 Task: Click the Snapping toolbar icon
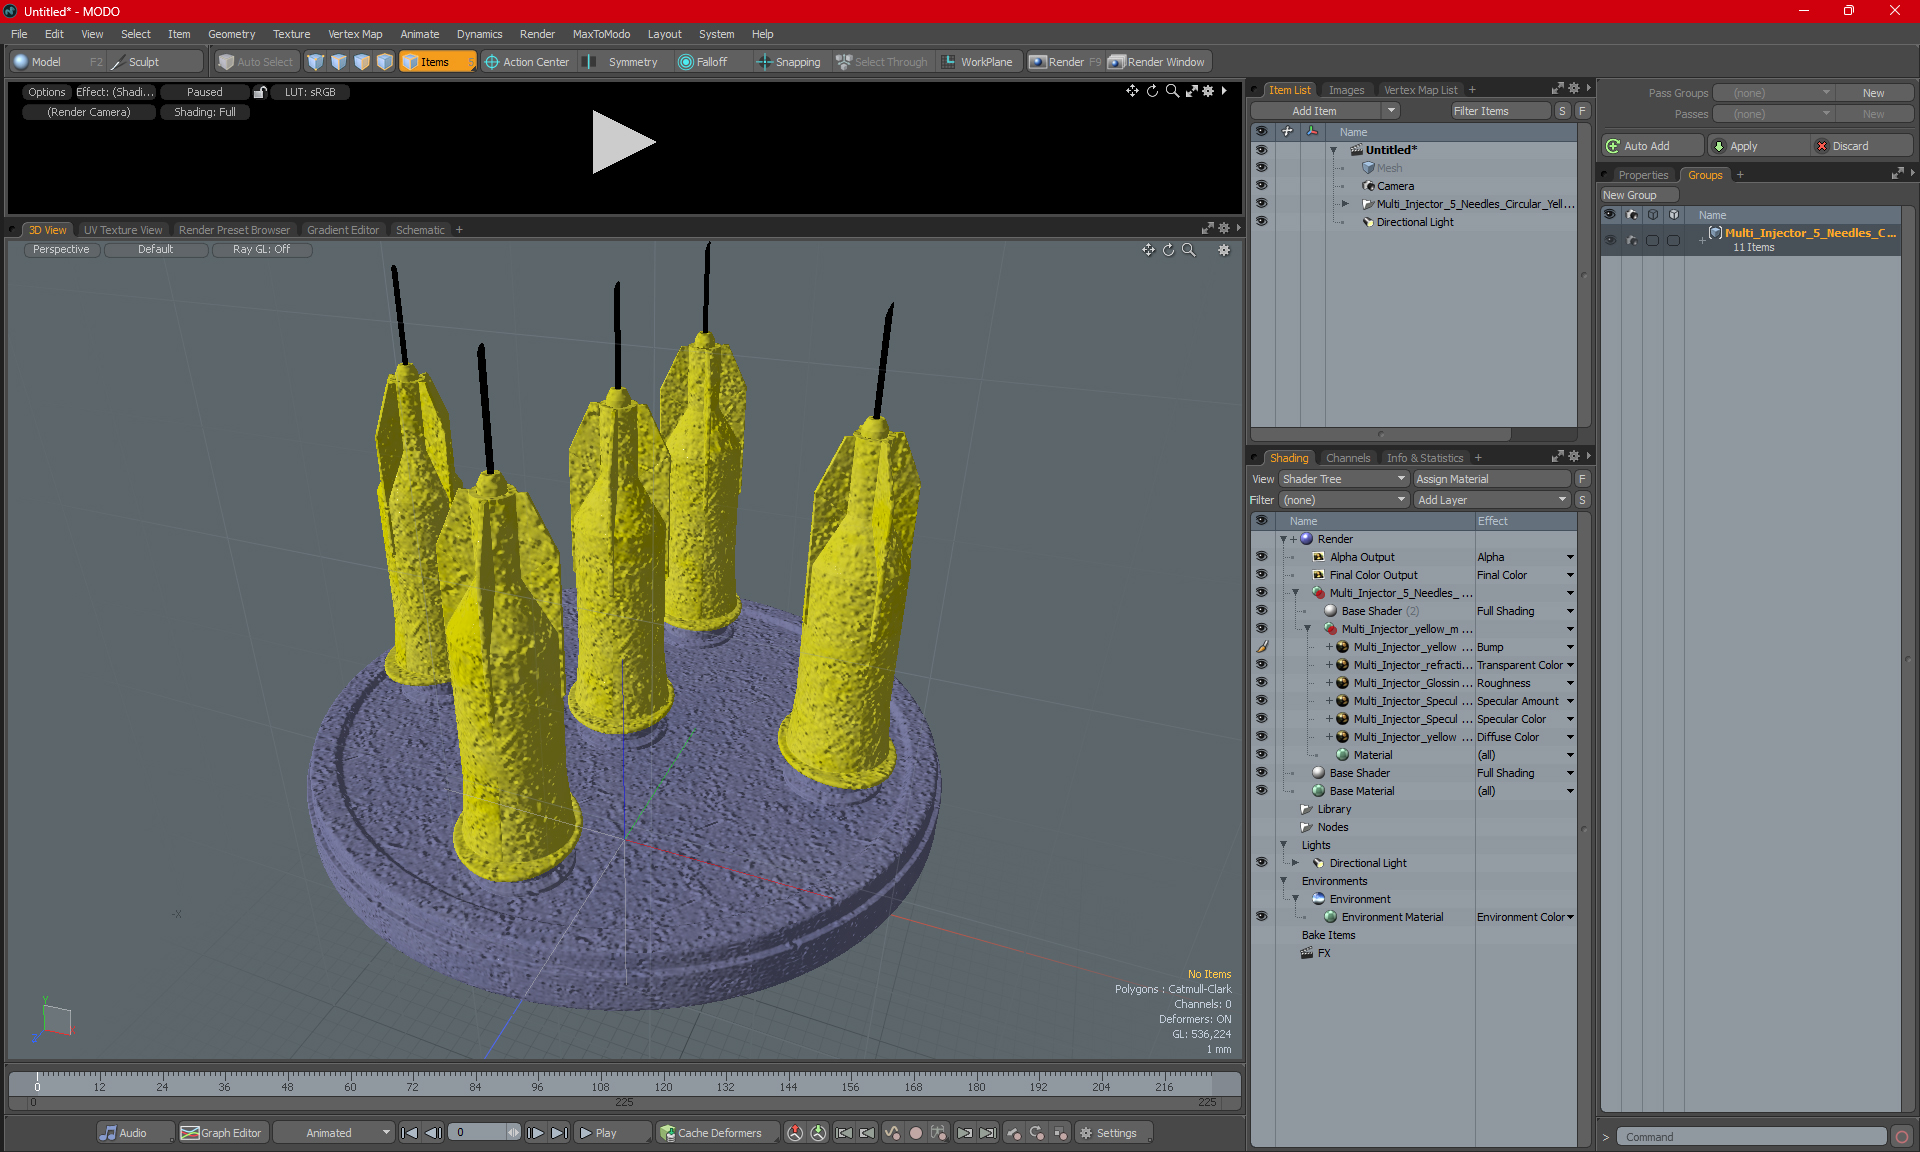764,62
